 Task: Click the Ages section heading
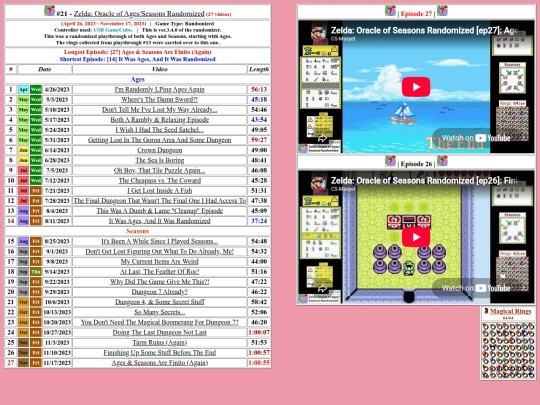pos(137,80)
